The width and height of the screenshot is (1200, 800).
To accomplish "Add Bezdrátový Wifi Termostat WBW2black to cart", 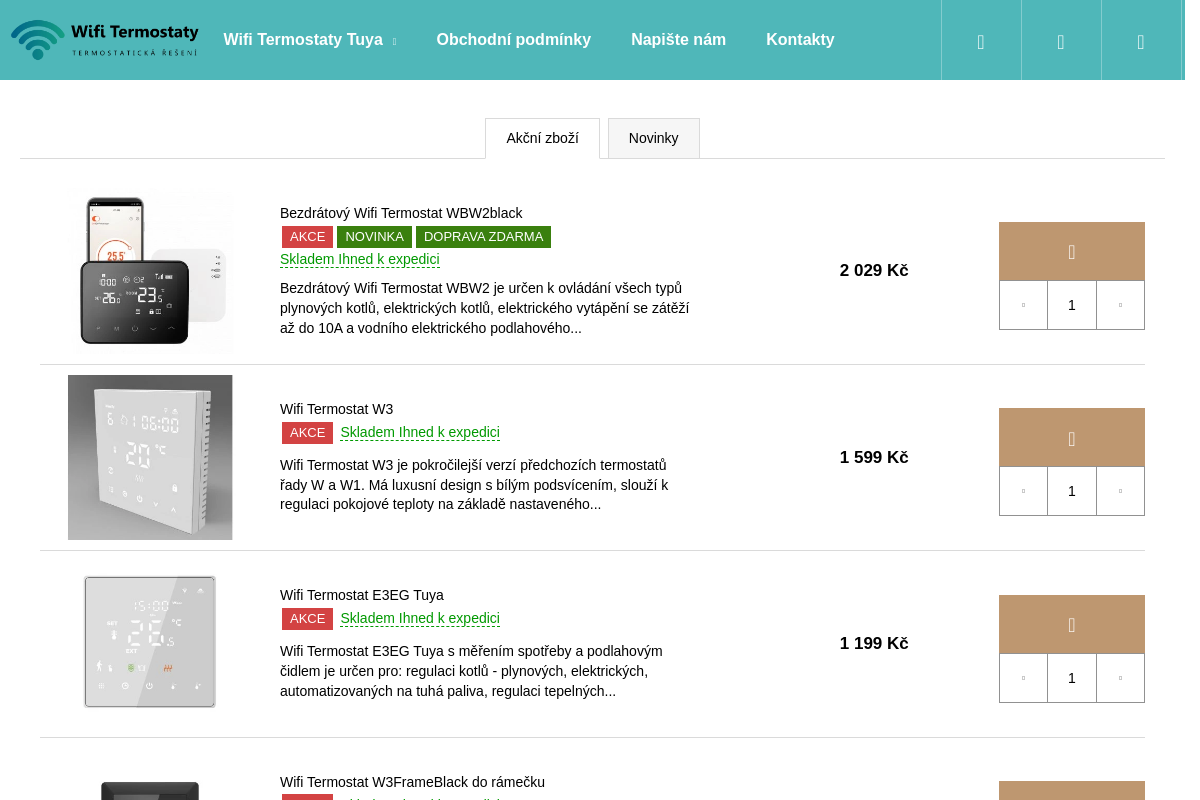I will (x=1072, y=251).
